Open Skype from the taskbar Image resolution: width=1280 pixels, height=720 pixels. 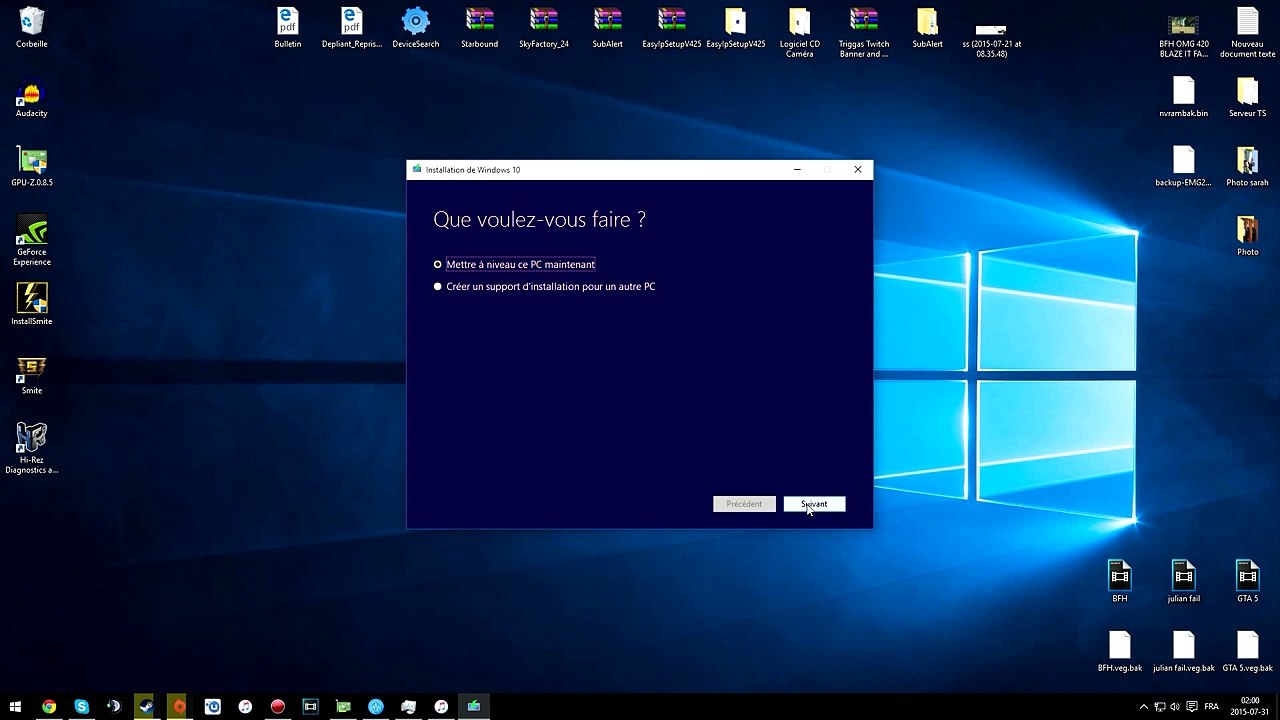point(82,706)
